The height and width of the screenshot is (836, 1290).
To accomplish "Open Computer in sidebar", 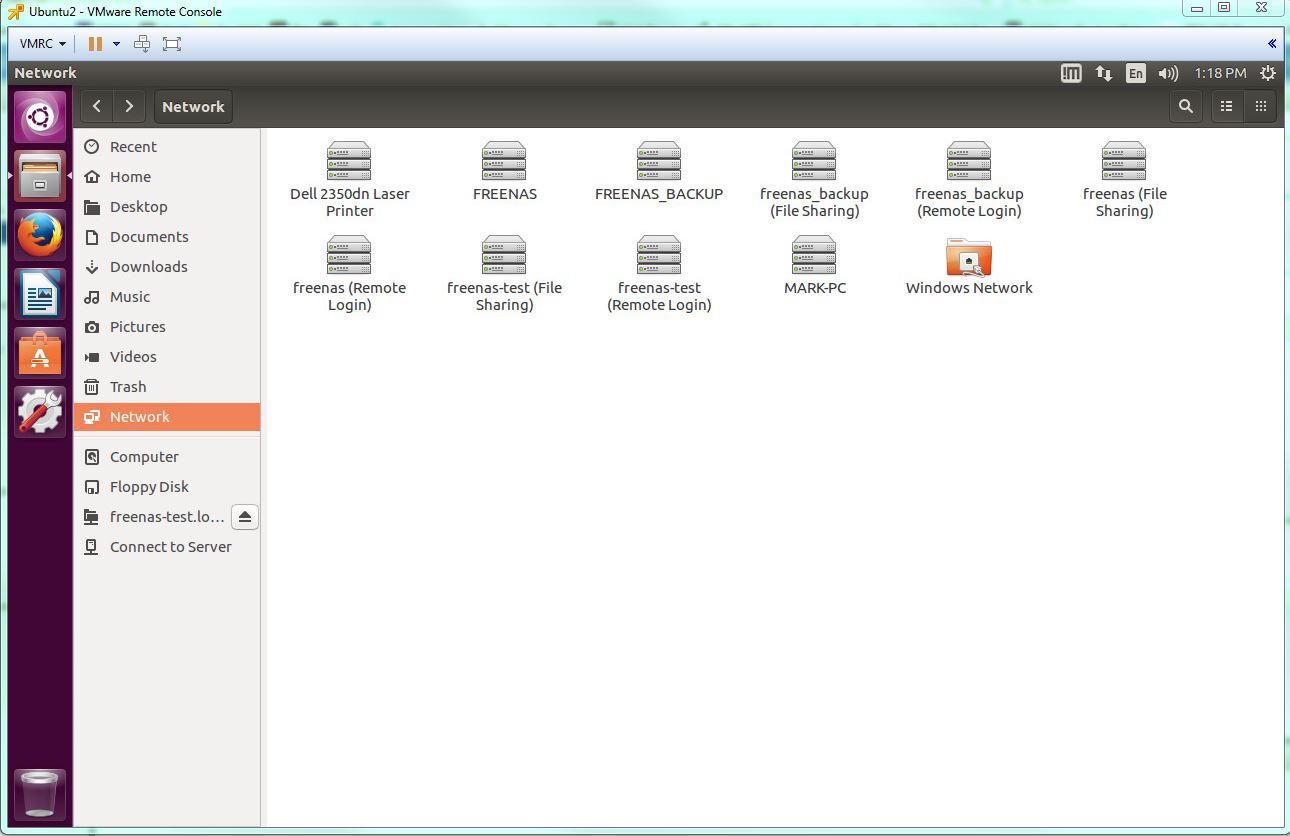I will (166, 457).
